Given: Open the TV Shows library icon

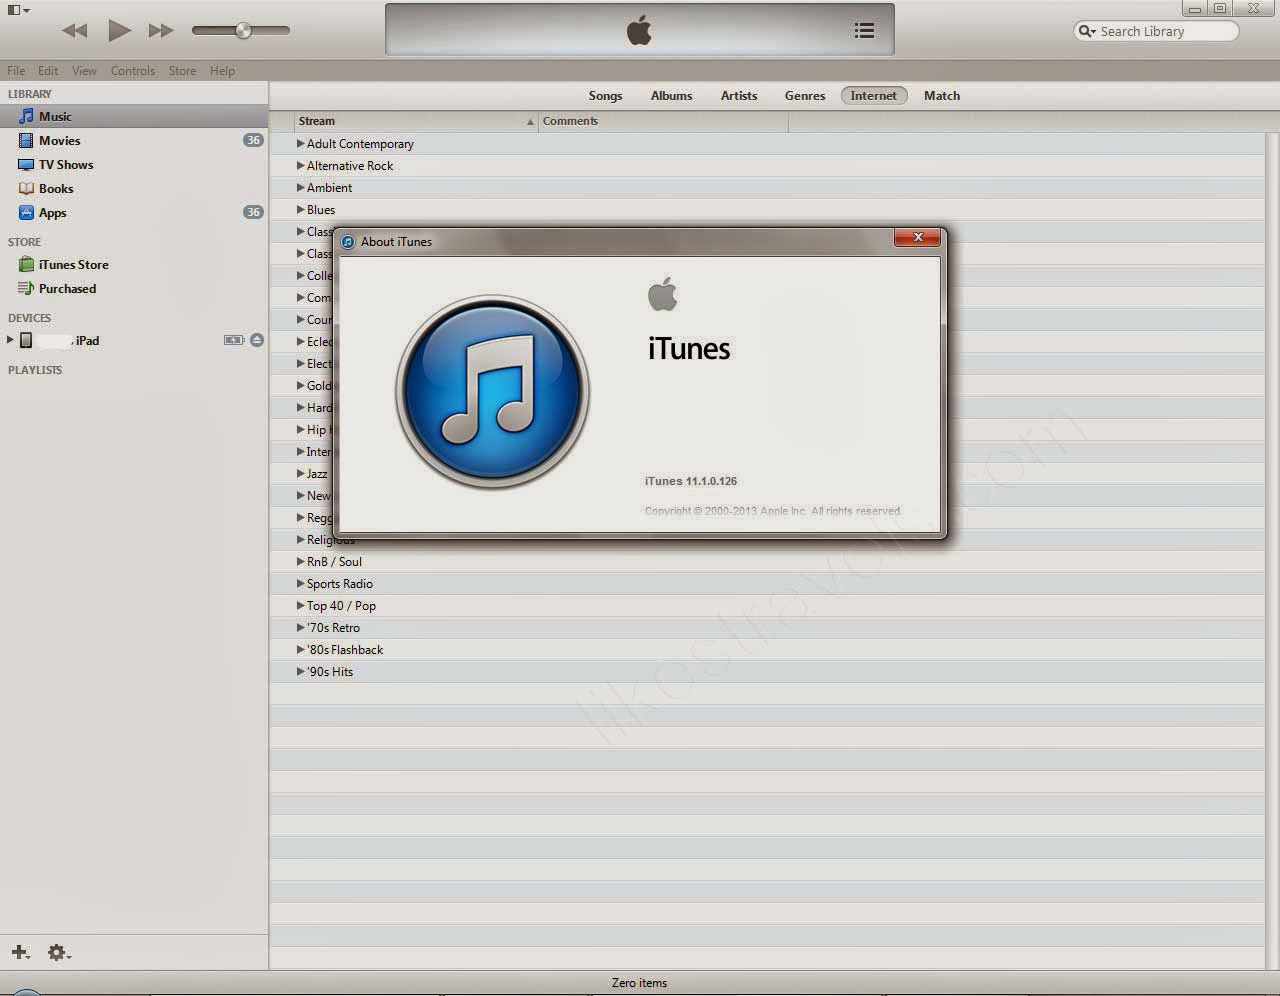Looking at the screenshot, I should tap(26, 164).
